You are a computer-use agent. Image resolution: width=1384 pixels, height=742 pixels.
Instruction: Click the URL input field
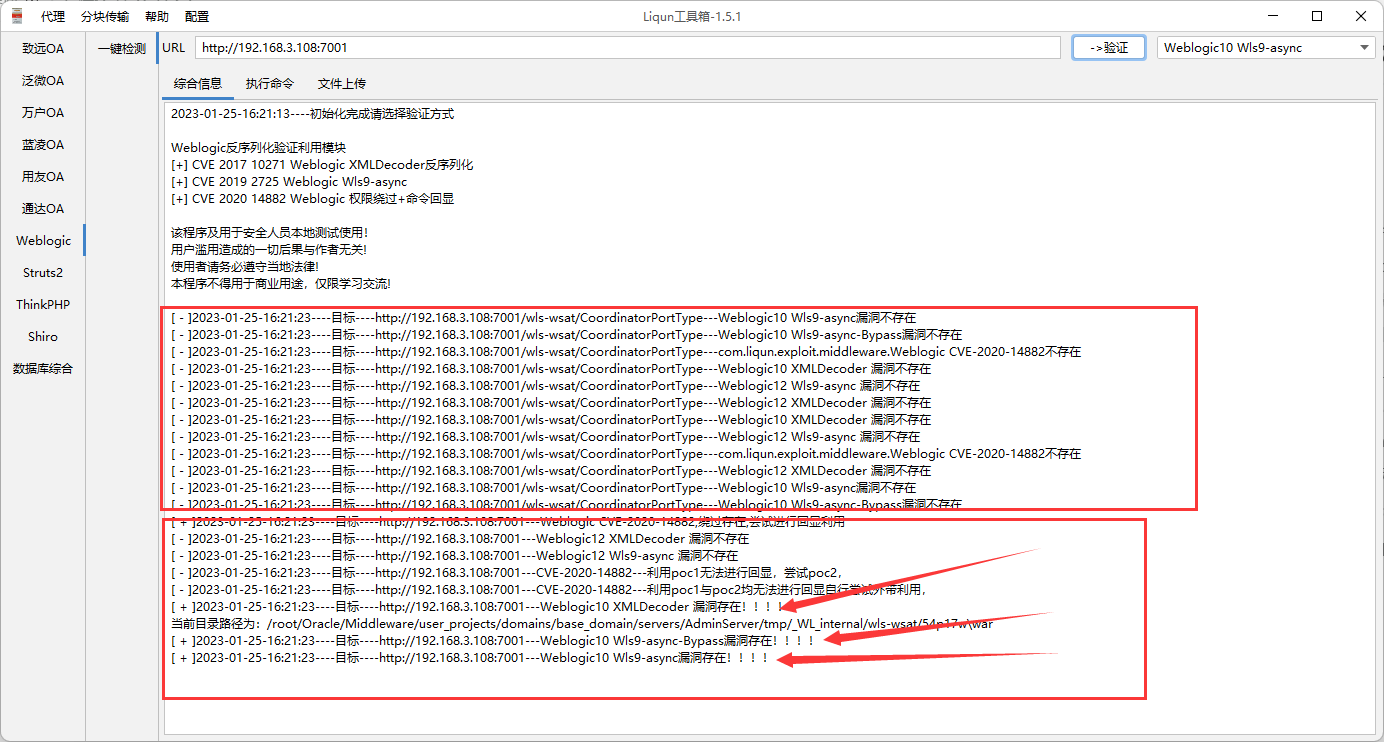click(626, 47)
